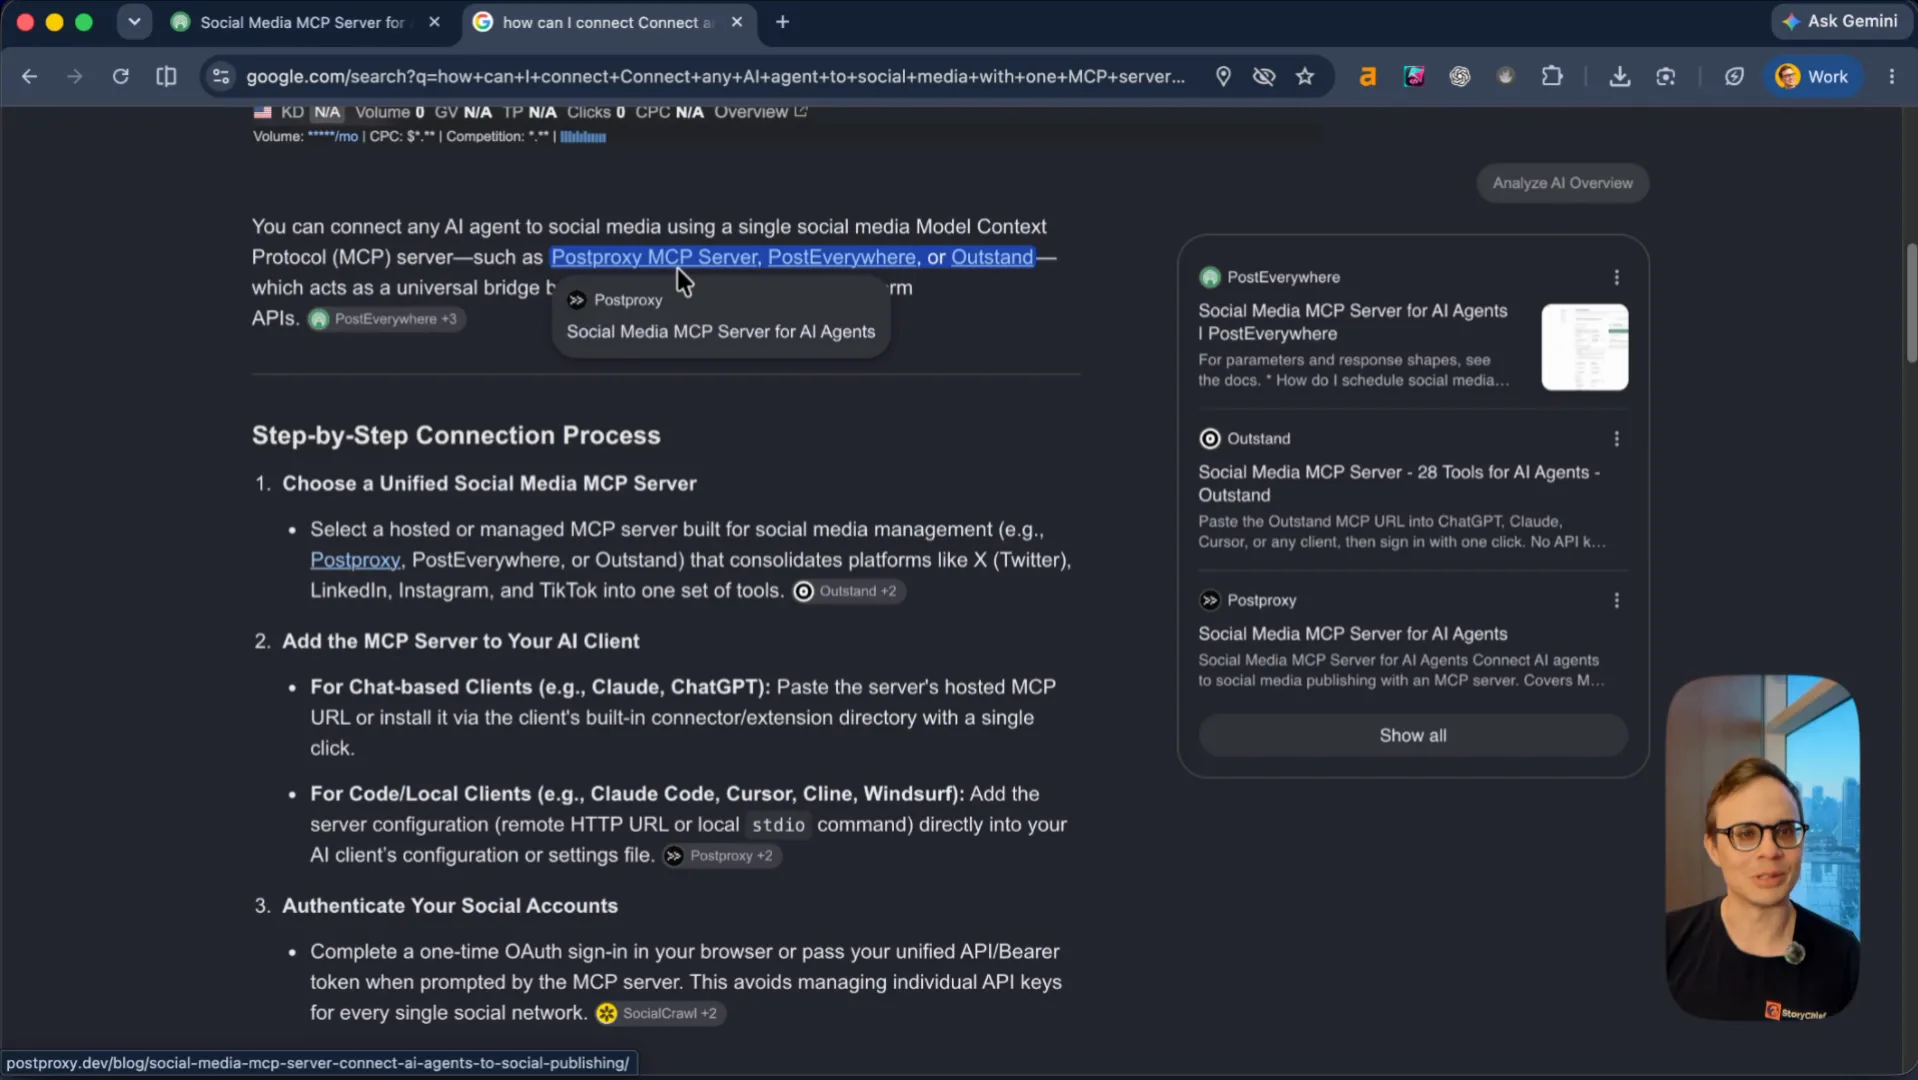View site information for google.com
1918x1080 pixels.
[x=221, y=77]
